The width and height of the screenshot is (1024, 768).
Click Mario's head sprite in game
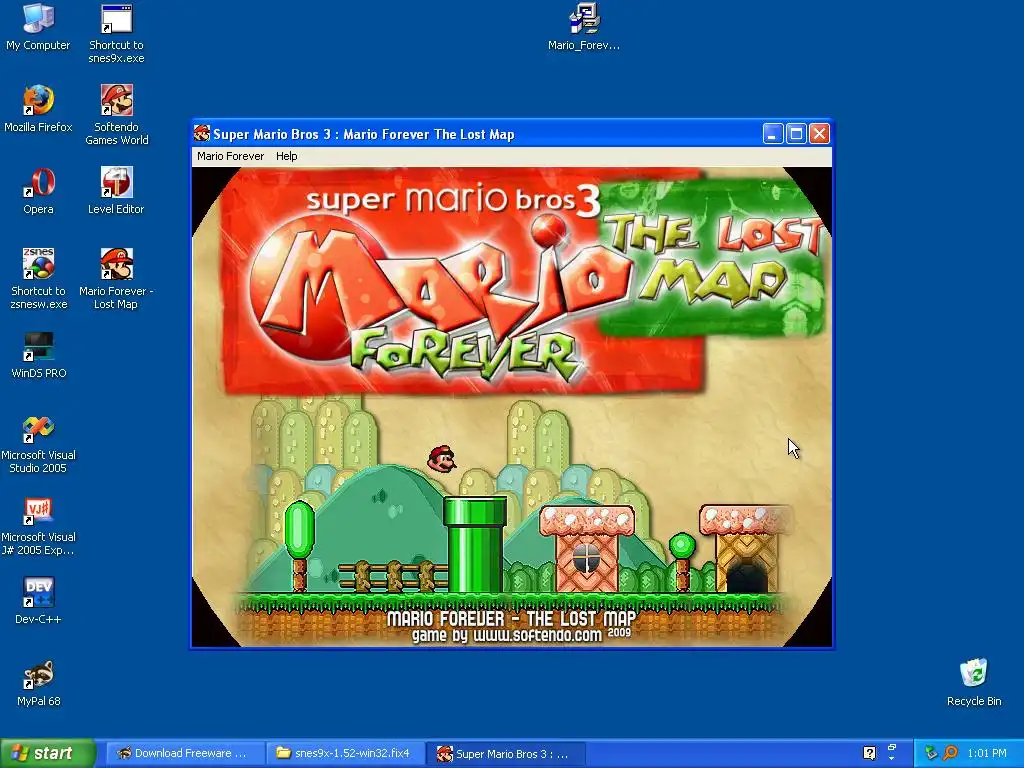441,459
